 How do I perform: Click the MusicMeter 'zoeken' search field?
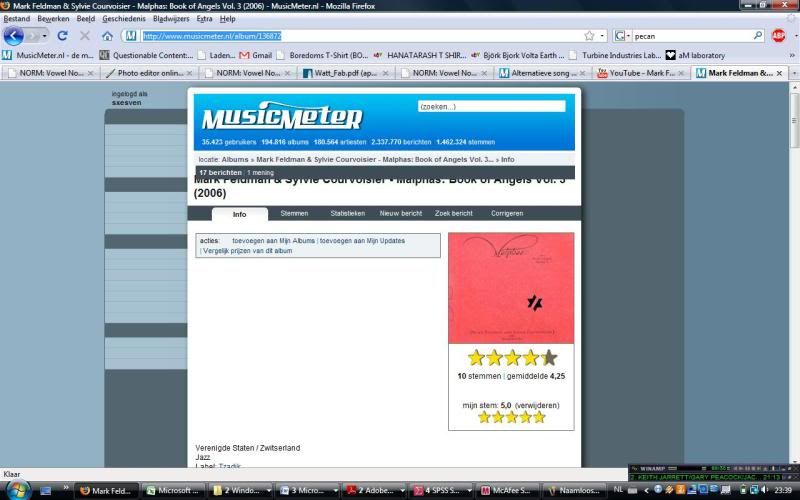click(490, 106)
